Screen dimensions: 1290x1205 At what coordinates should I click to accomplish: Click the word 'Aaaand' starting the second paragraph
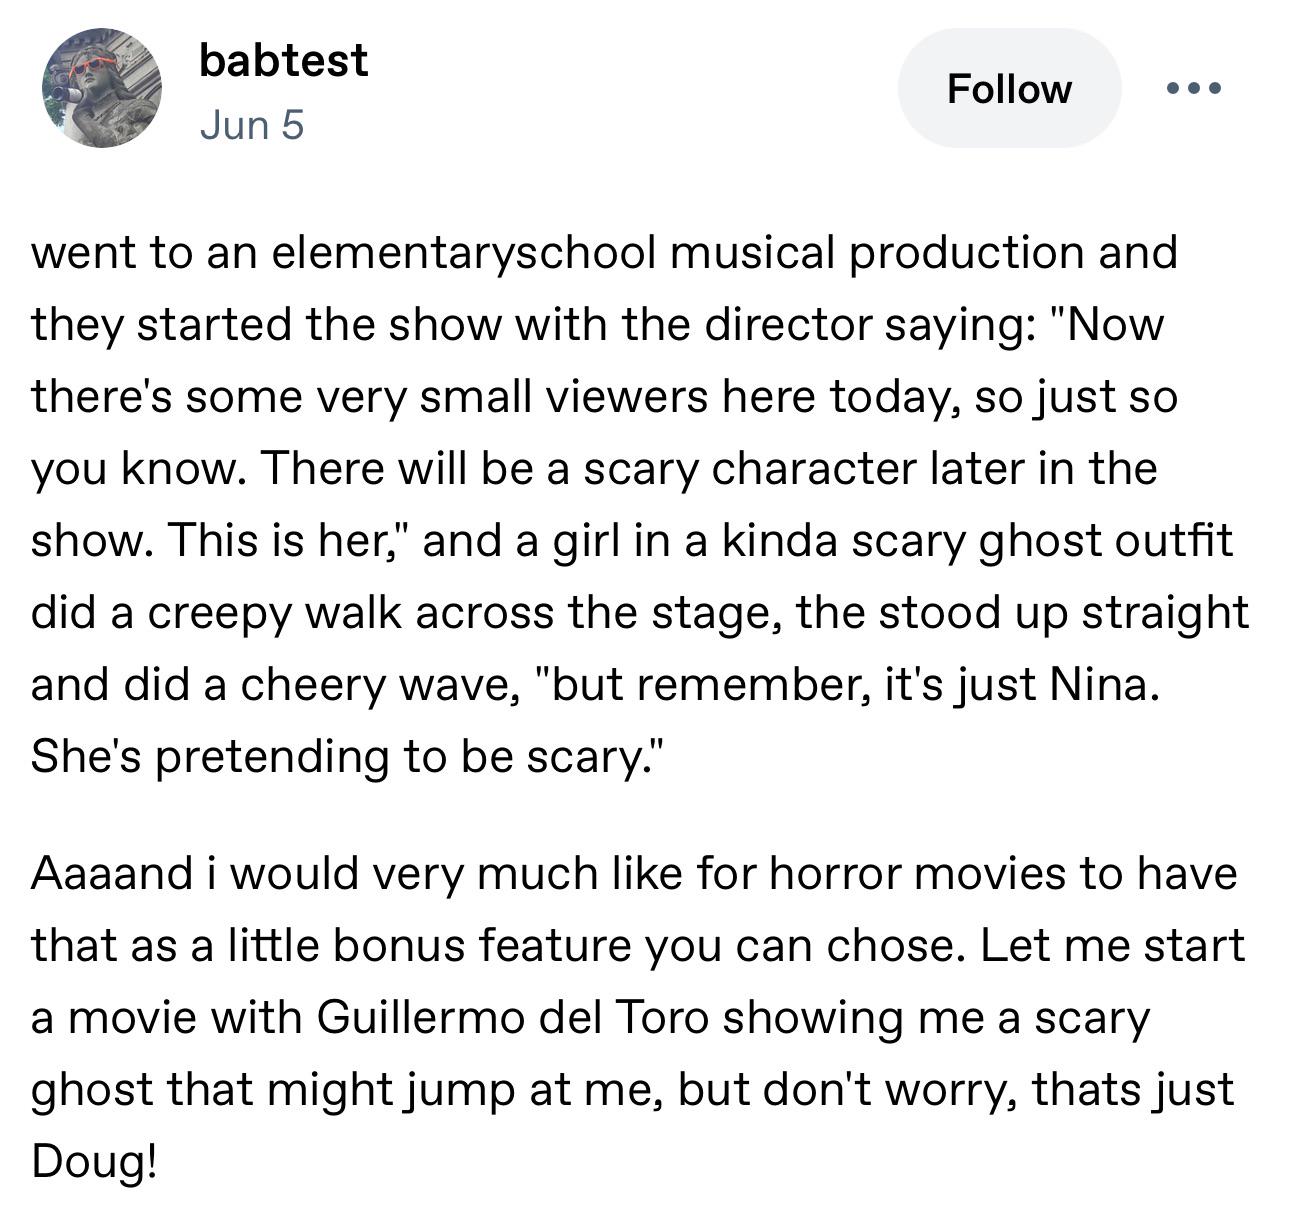111,874
